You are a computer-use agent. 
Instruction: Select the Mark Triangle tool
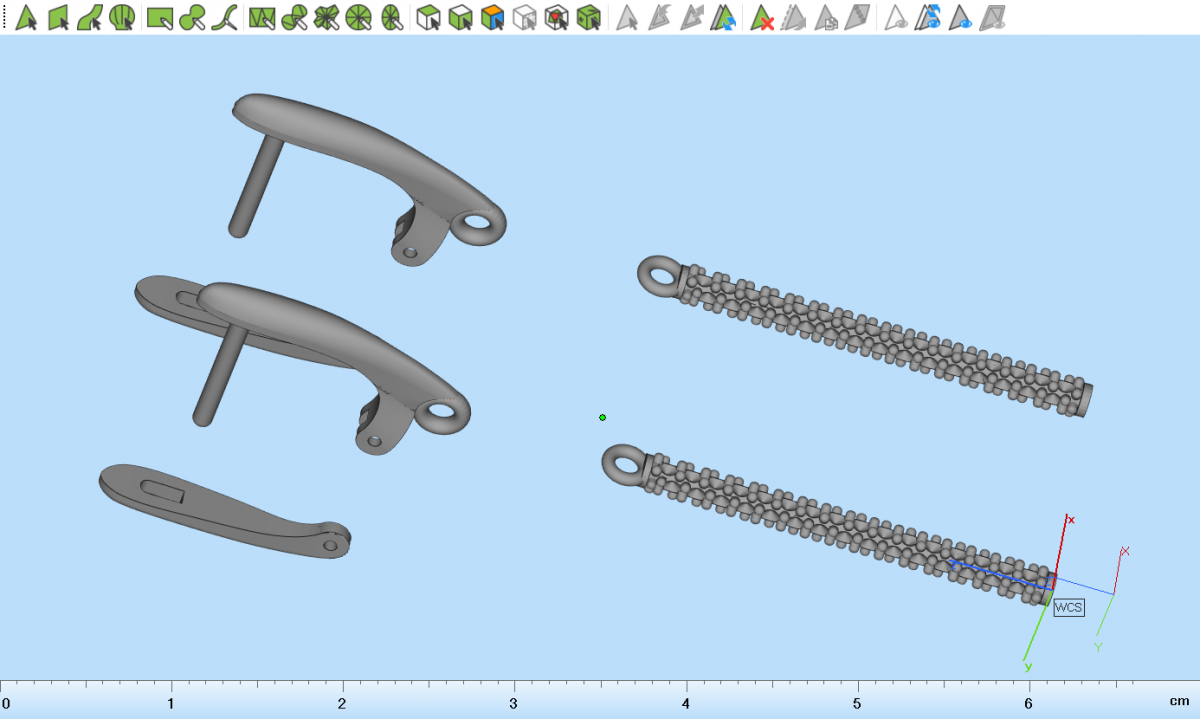(27, 17)
